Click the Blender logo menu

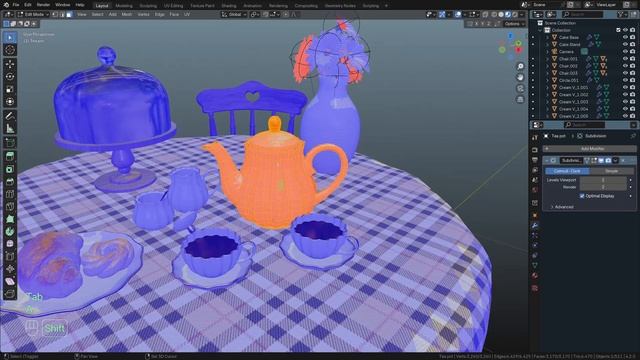(x=6, y=5)
